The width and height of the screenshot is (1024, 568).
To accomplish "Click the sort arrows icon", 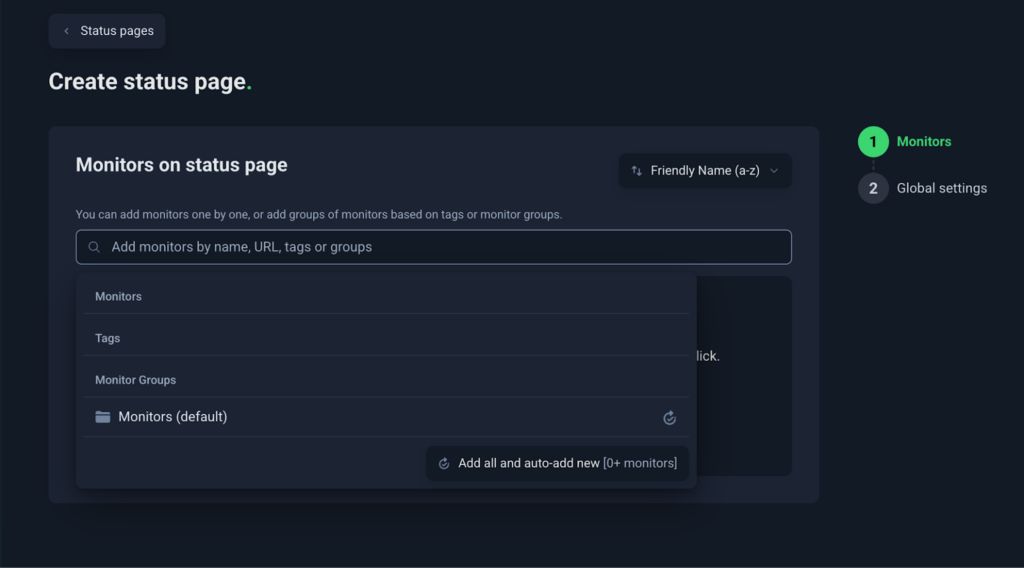I will click(636, 171).
